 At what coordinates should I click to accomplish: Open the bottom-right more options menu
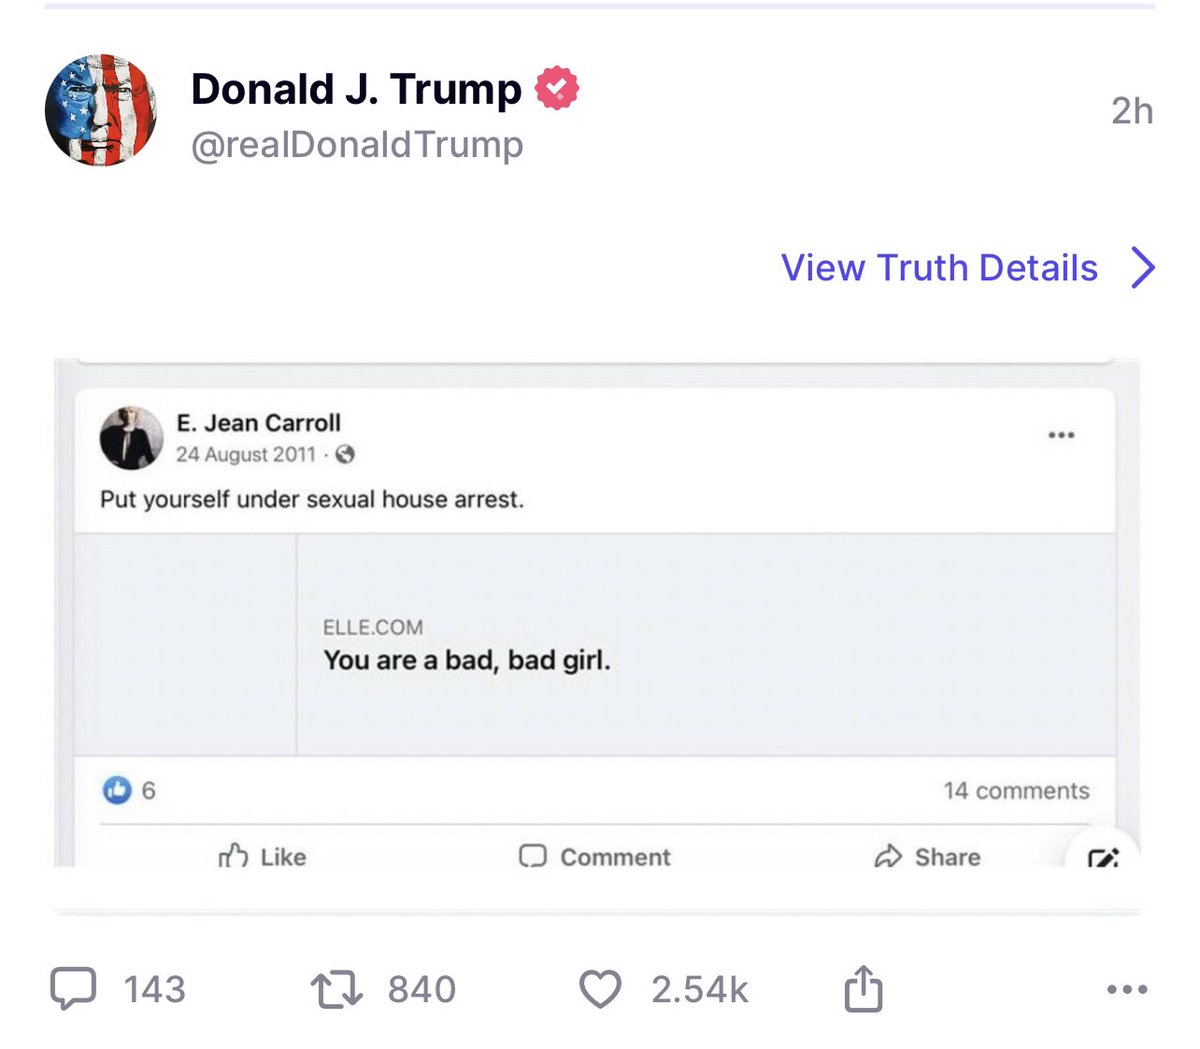[1127, 989]
